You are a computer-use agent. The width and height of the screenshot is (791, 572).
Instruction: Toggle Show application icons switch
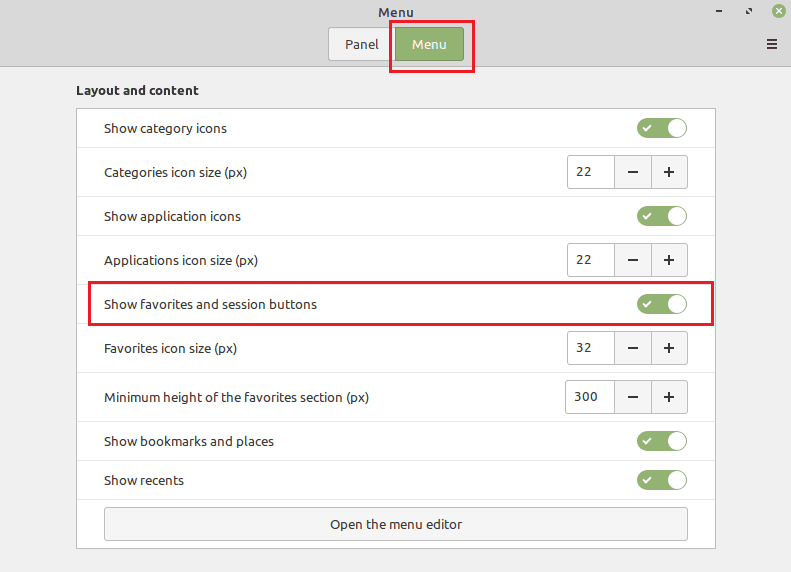click(x=661, y=216)
